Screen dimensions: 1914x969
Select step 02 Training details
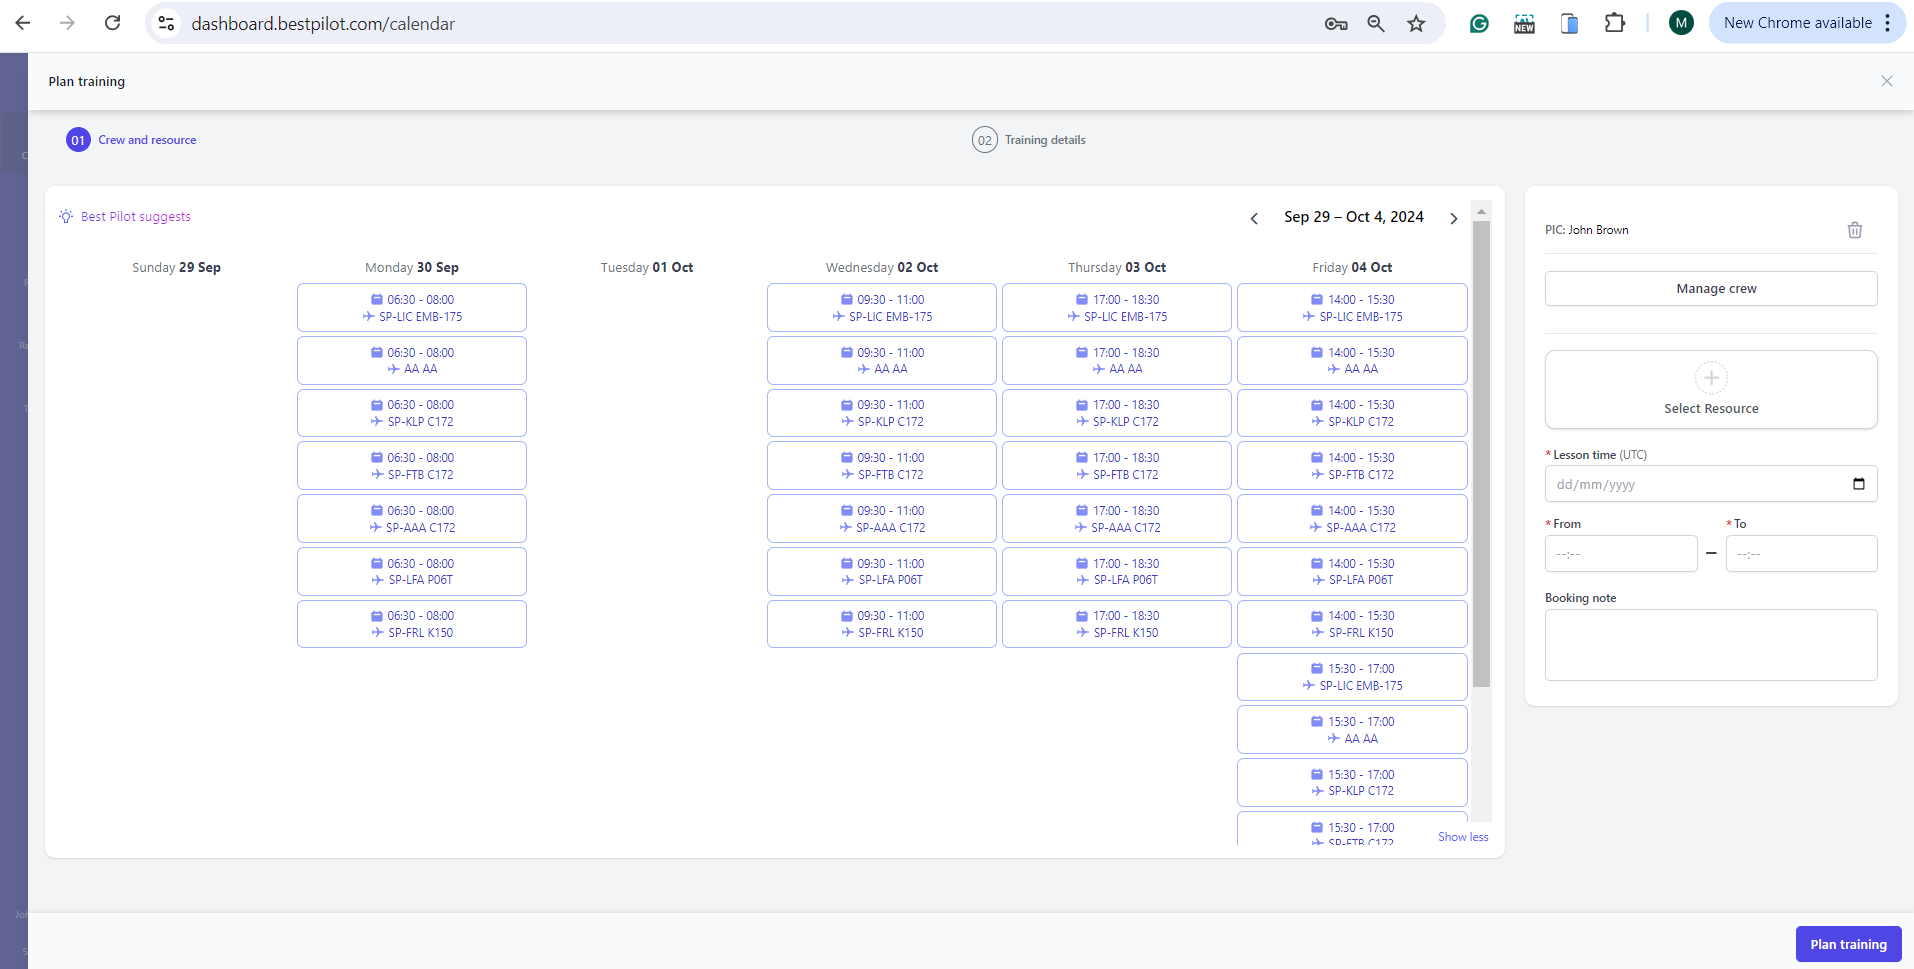click(x=1028, y=140)
